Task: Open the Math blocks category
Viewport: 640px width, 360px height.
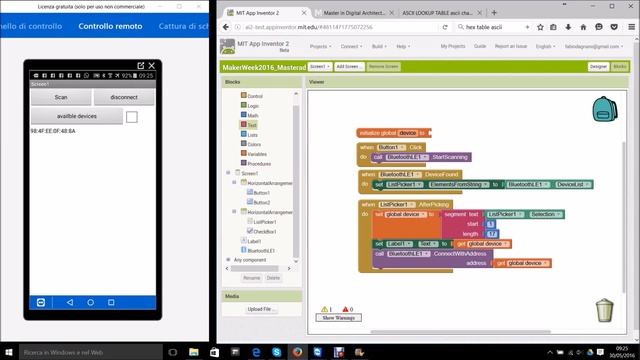Action: pyautogui.click(x=249, y=116)
